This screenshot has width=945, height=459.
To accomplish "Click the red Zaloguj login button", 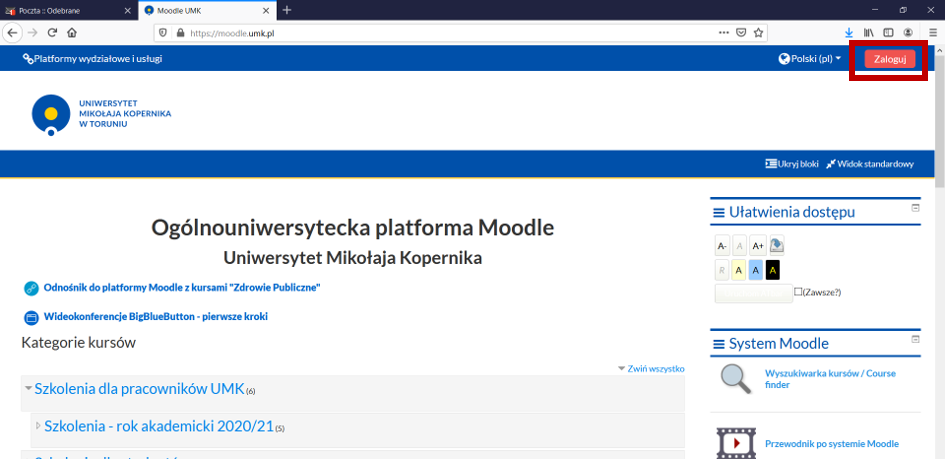I will coord(890,59).
